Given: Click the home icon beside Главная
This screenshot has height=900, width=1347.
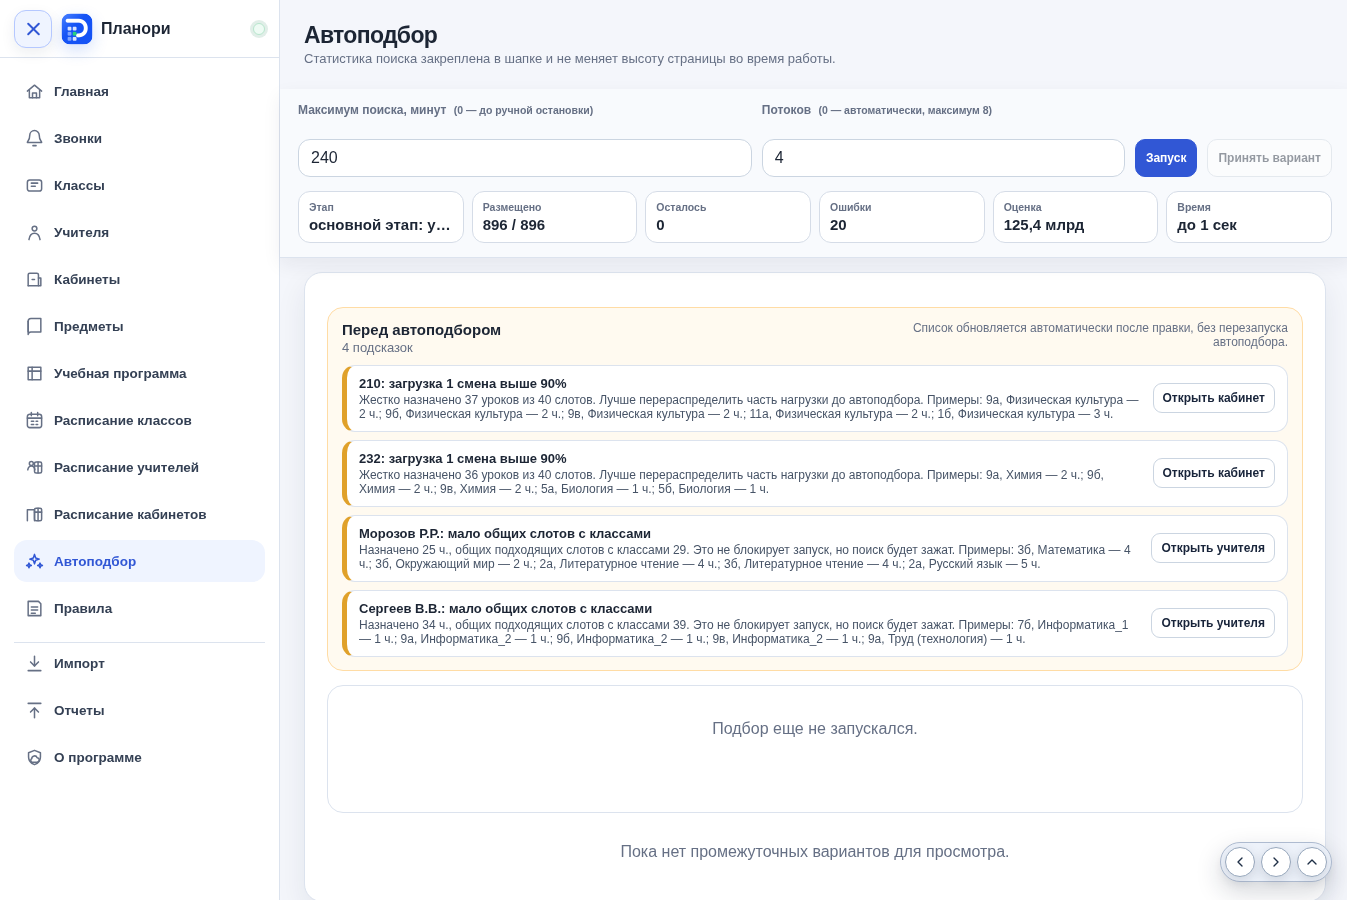Looking at the screenshot, I should [34, 91].
